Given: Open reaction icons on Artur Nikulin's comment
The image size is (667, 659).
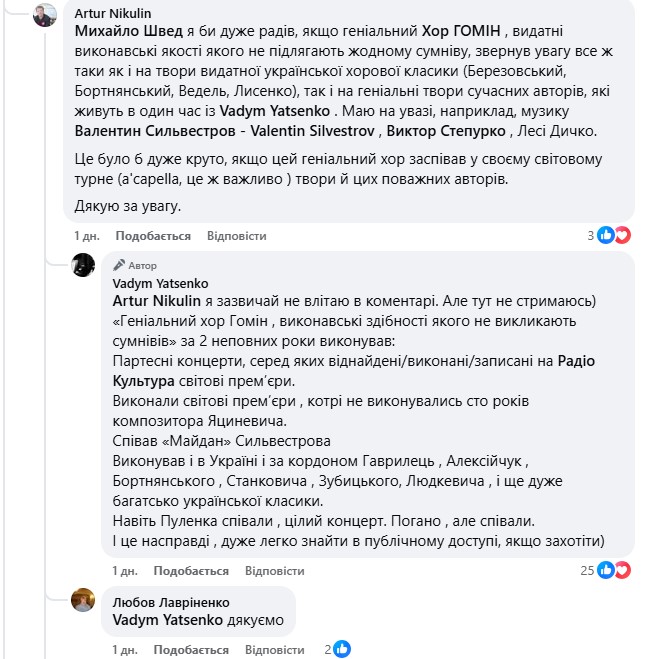Looking at the screenshot, I should pyautogui.click(x=613, y=235).
